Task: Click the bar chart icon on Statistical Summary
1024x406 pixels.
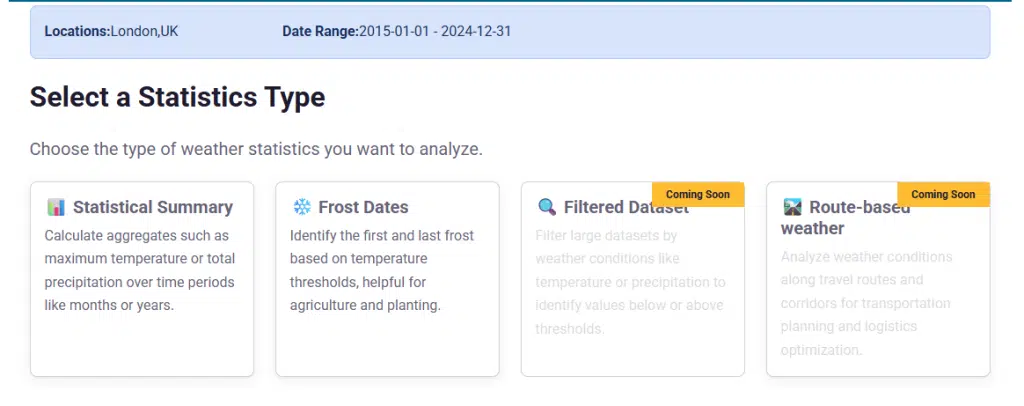Action: (56, 207)
